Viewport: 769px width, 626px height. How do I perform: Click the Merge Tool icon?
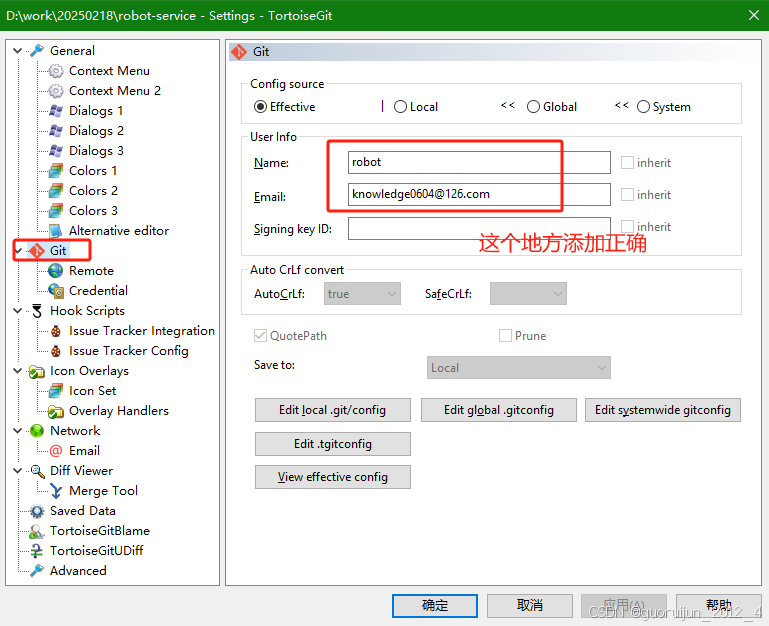pyautogui.click(x=56, y=491)
